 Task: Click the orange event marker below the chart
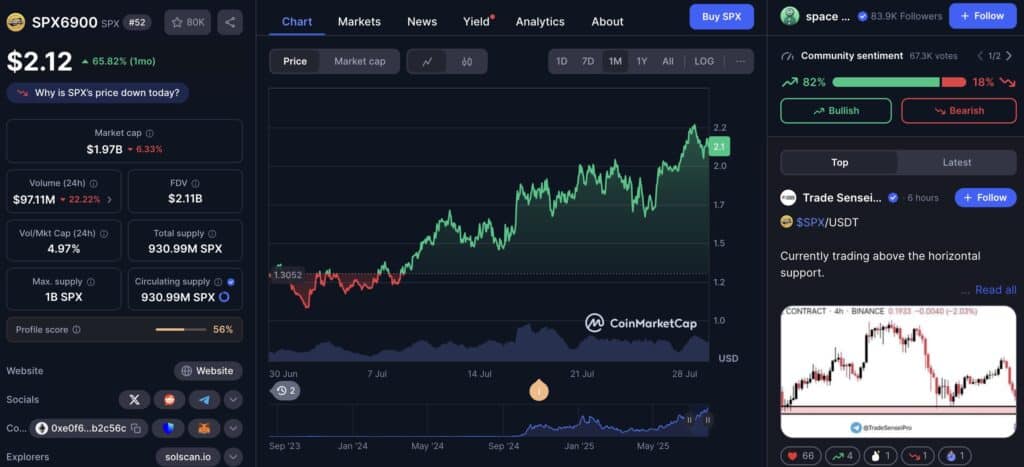[539, 391]
